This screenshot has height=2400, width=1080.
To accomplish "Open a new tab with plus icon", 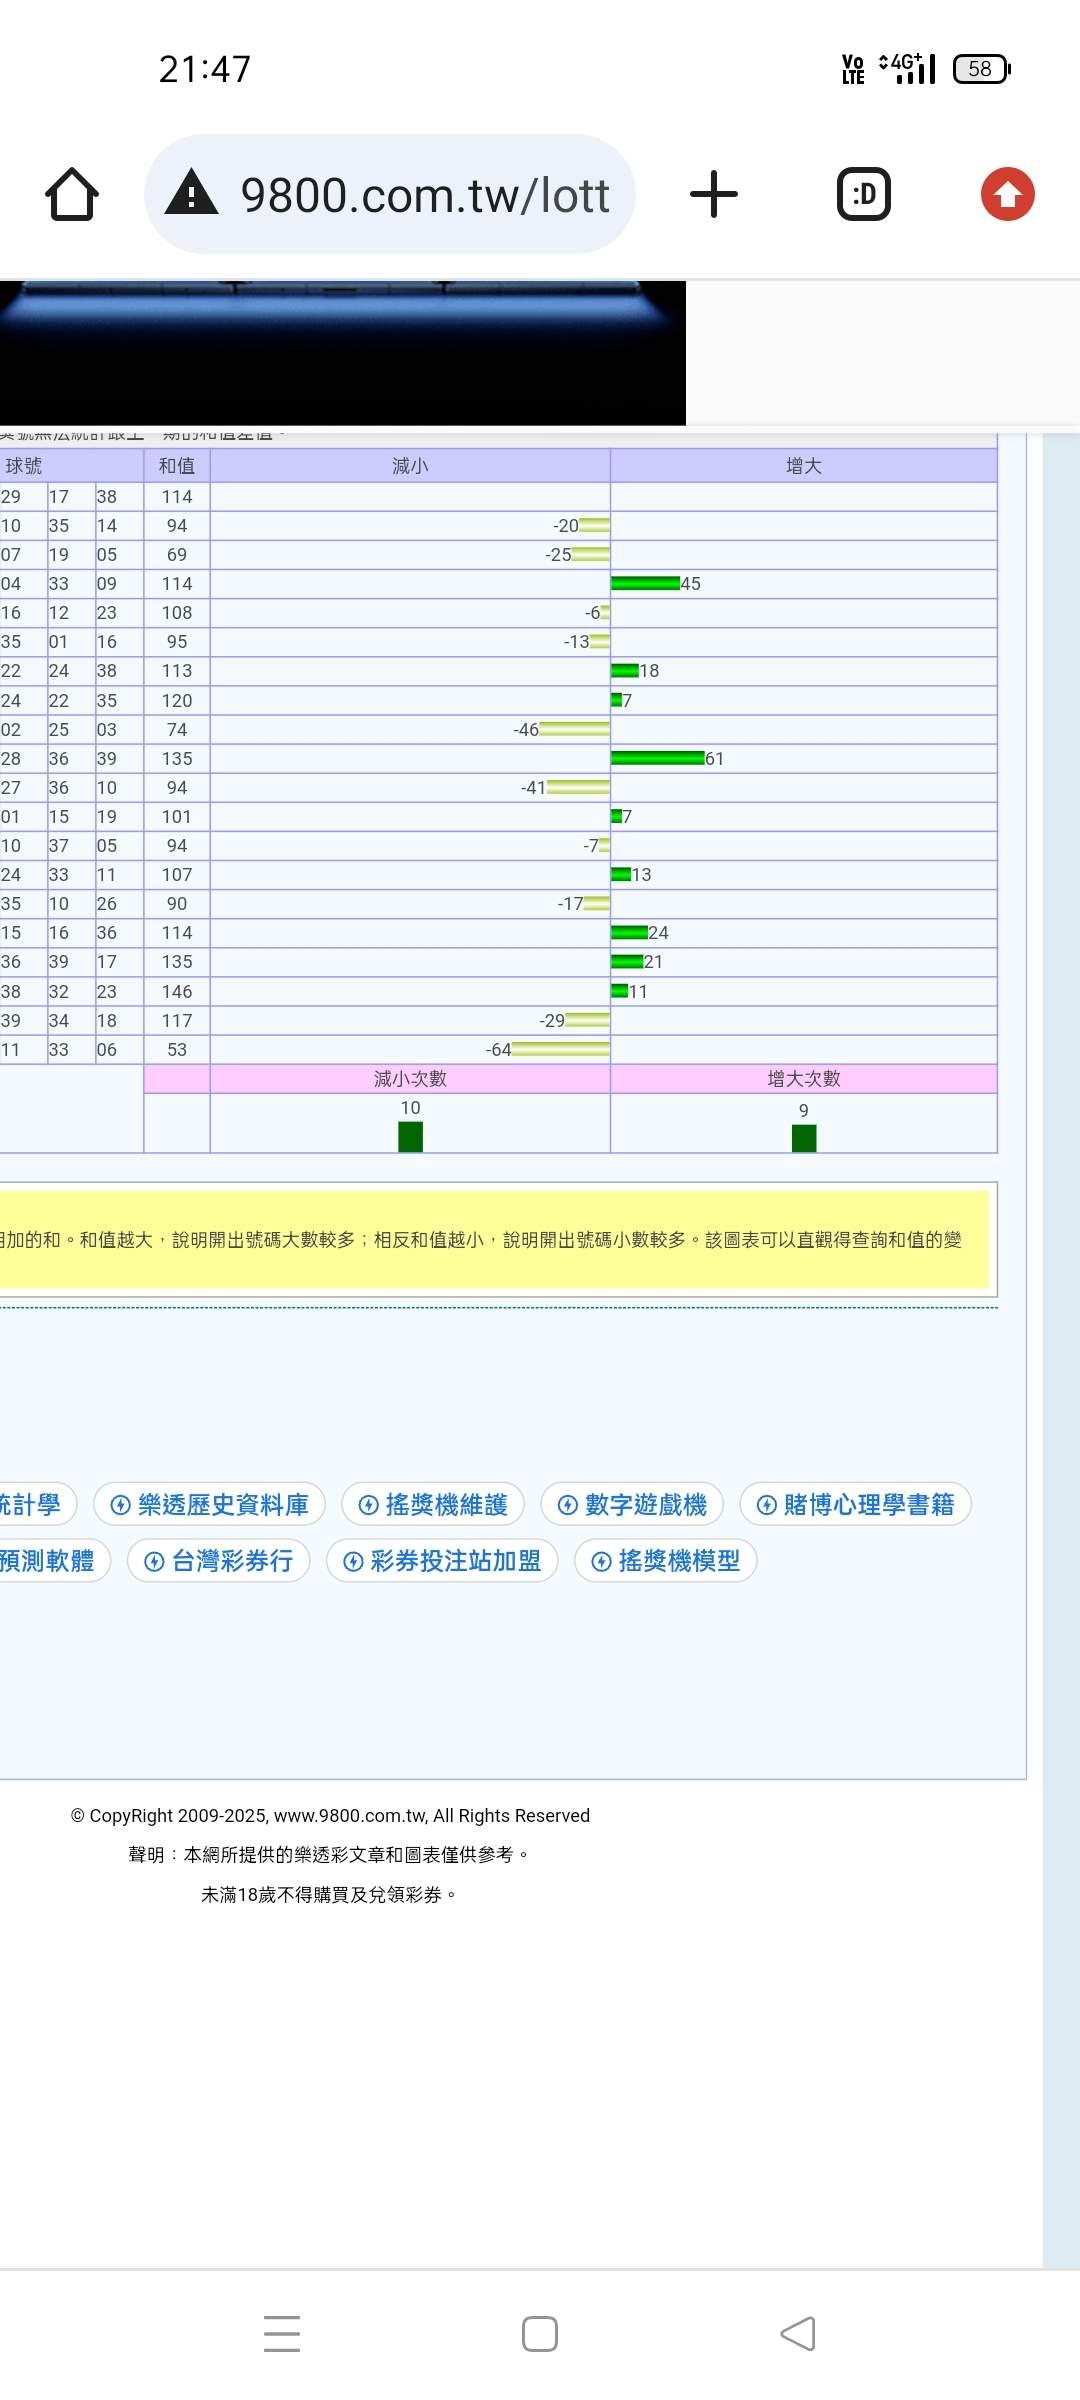I will [x=714, y=194].
